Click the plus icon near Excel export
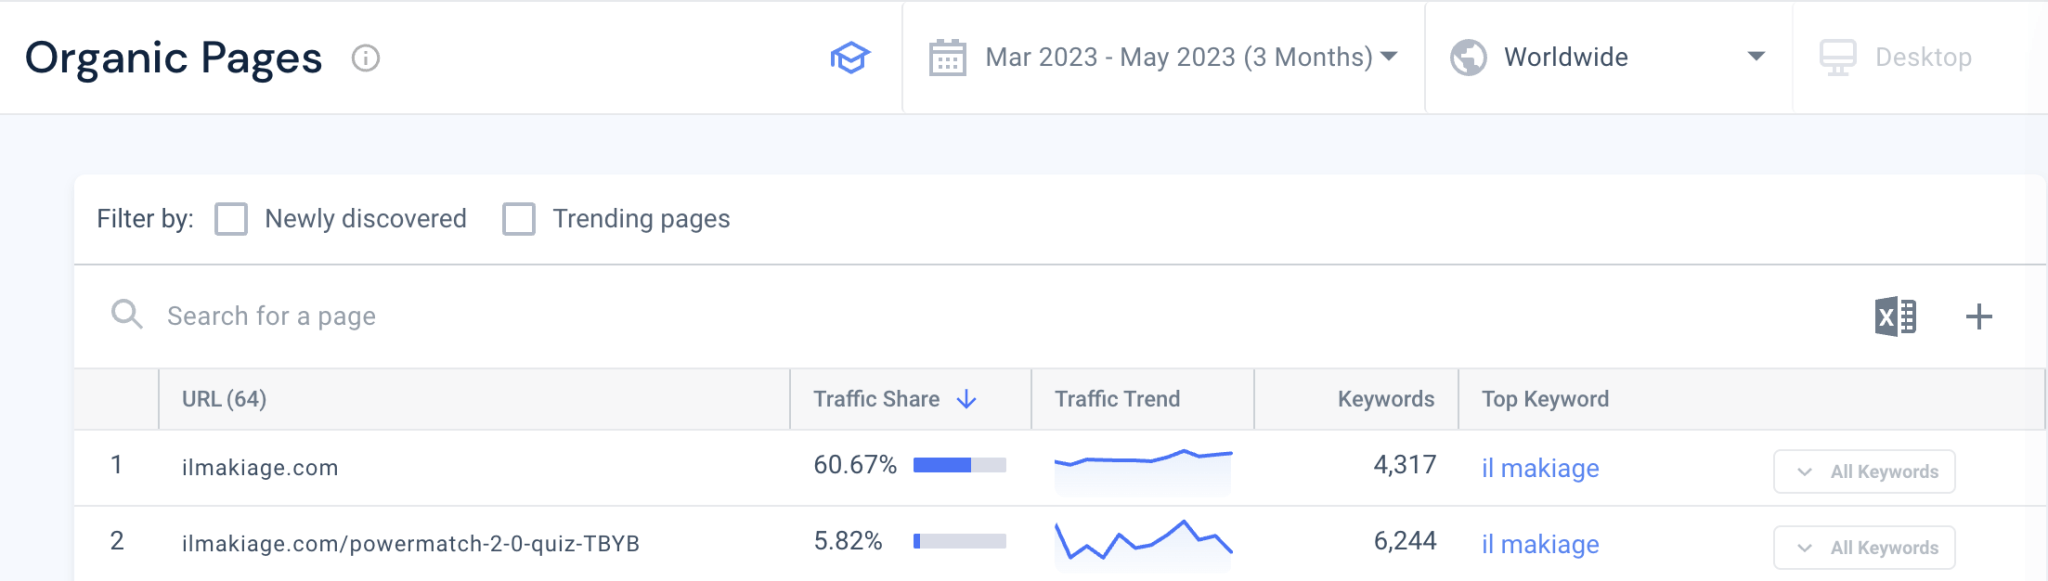Screen dimensions: 2048x581 pyautogui.click(x=1981, y=315)
